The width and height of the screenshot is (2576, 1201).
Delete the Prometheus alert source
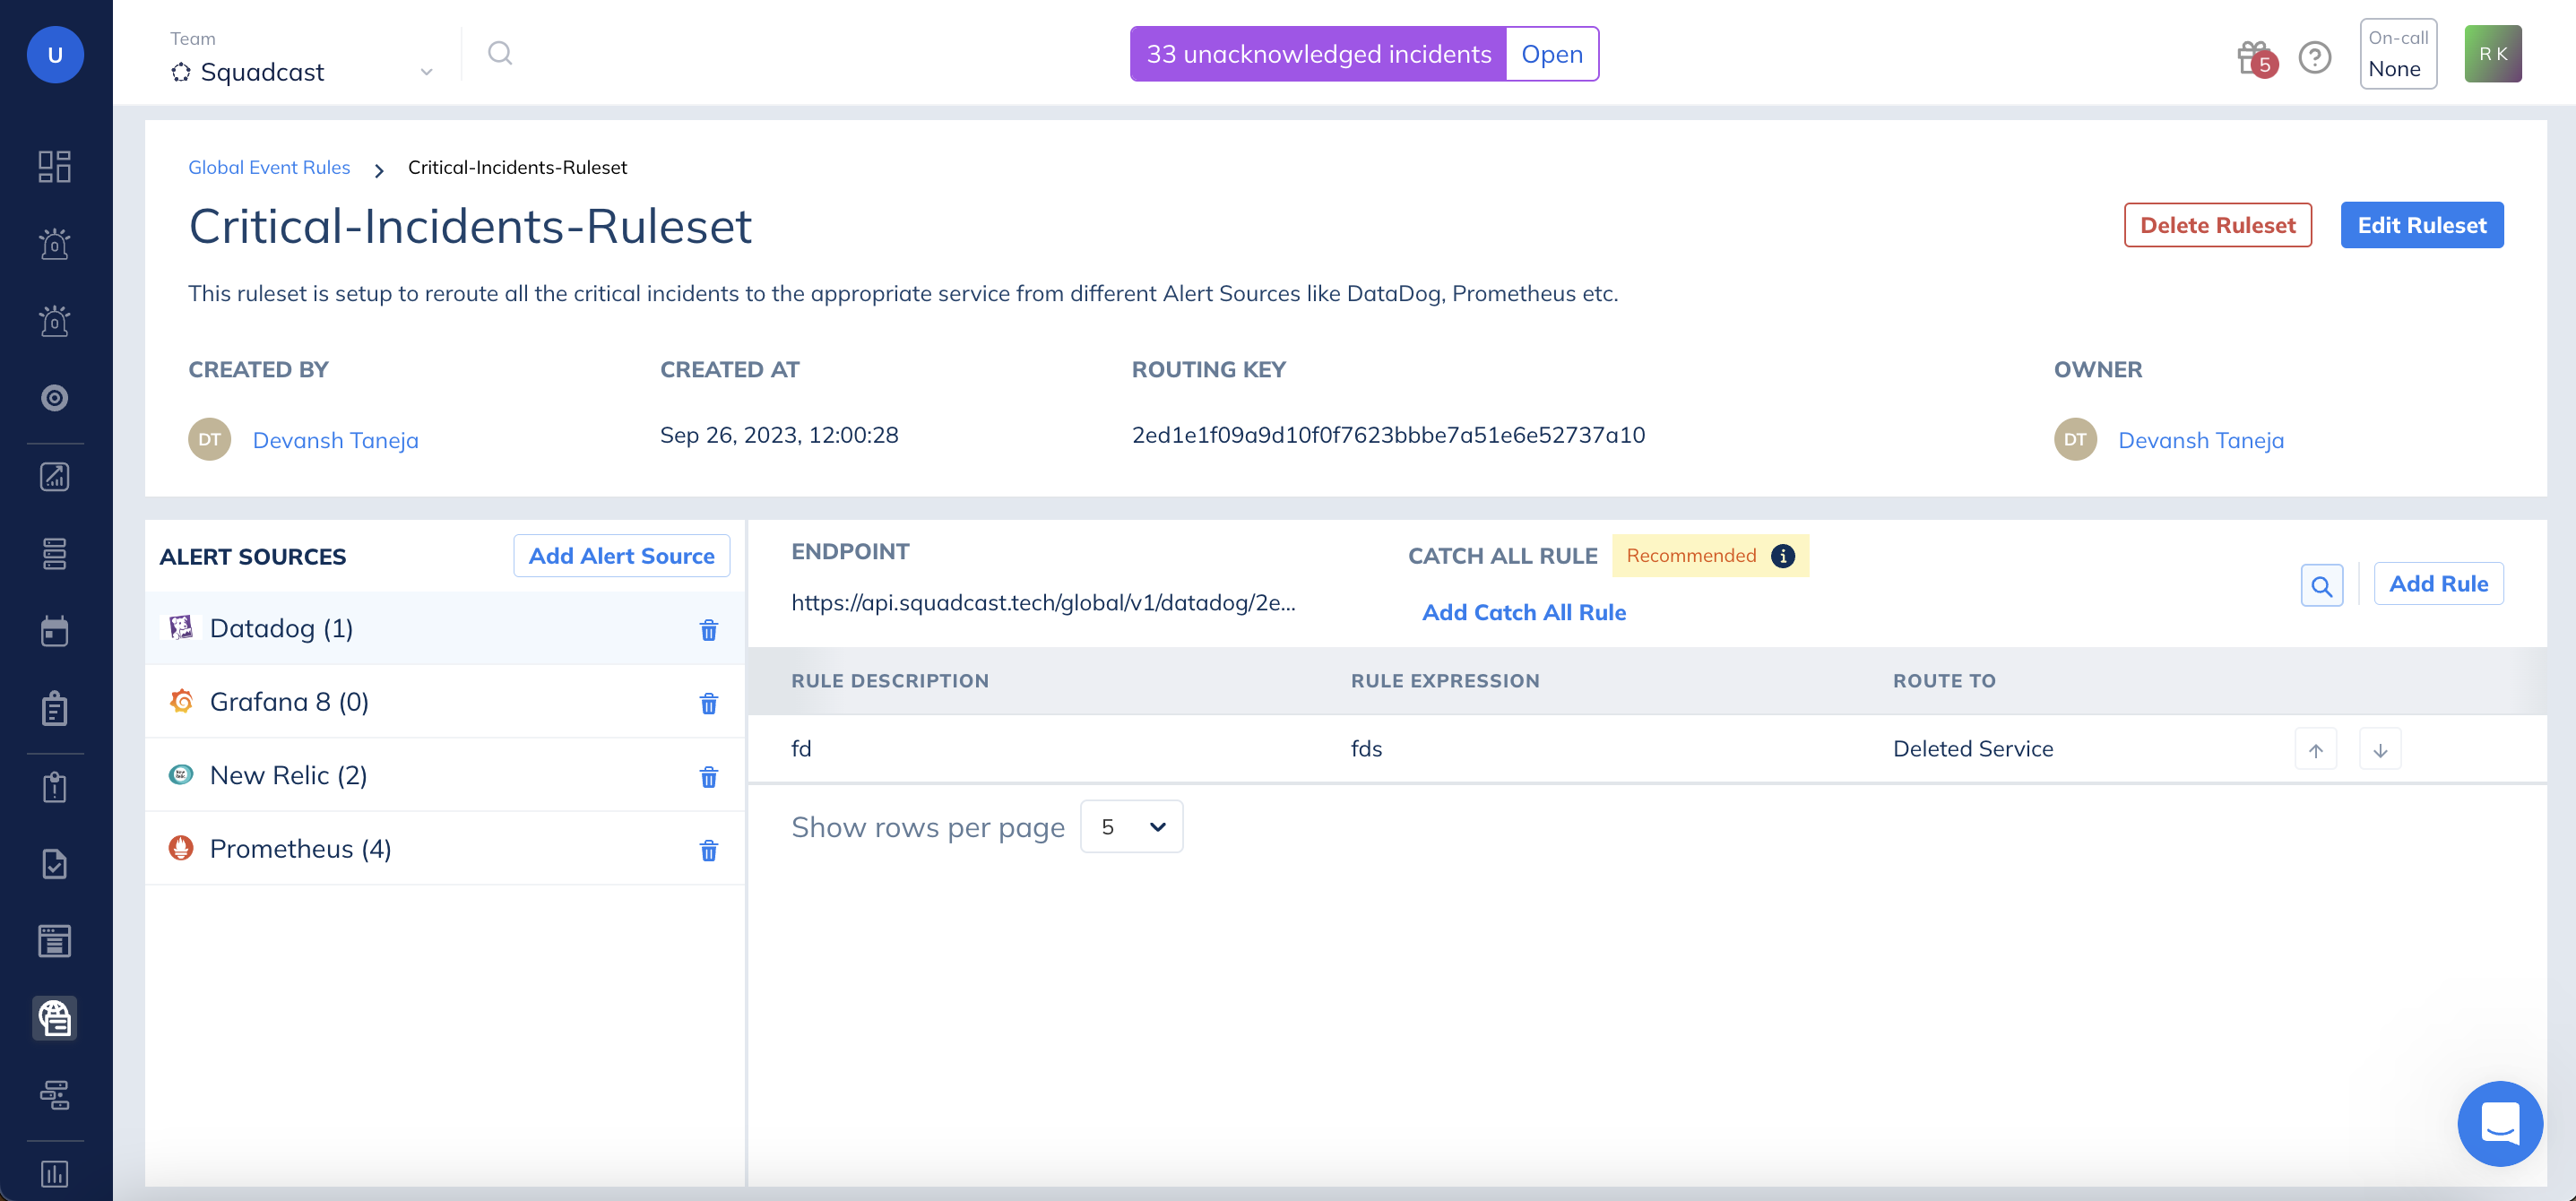point(709,851)
